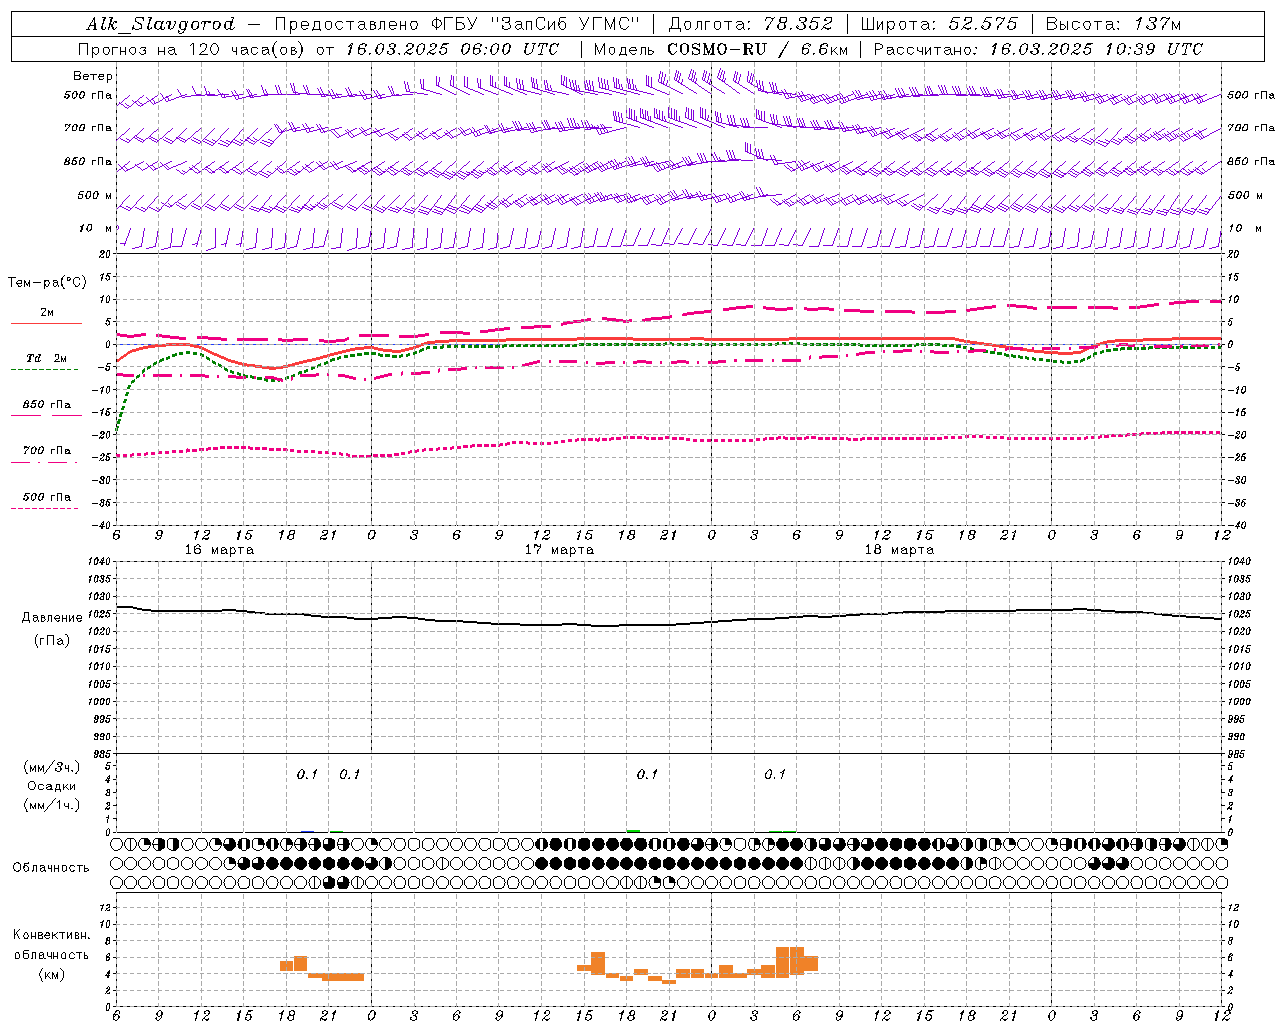Image resolution: width=1280 pixels, height=1024 pixels.
Task: Click the small green precipitation bar
Action: (633, 830)
